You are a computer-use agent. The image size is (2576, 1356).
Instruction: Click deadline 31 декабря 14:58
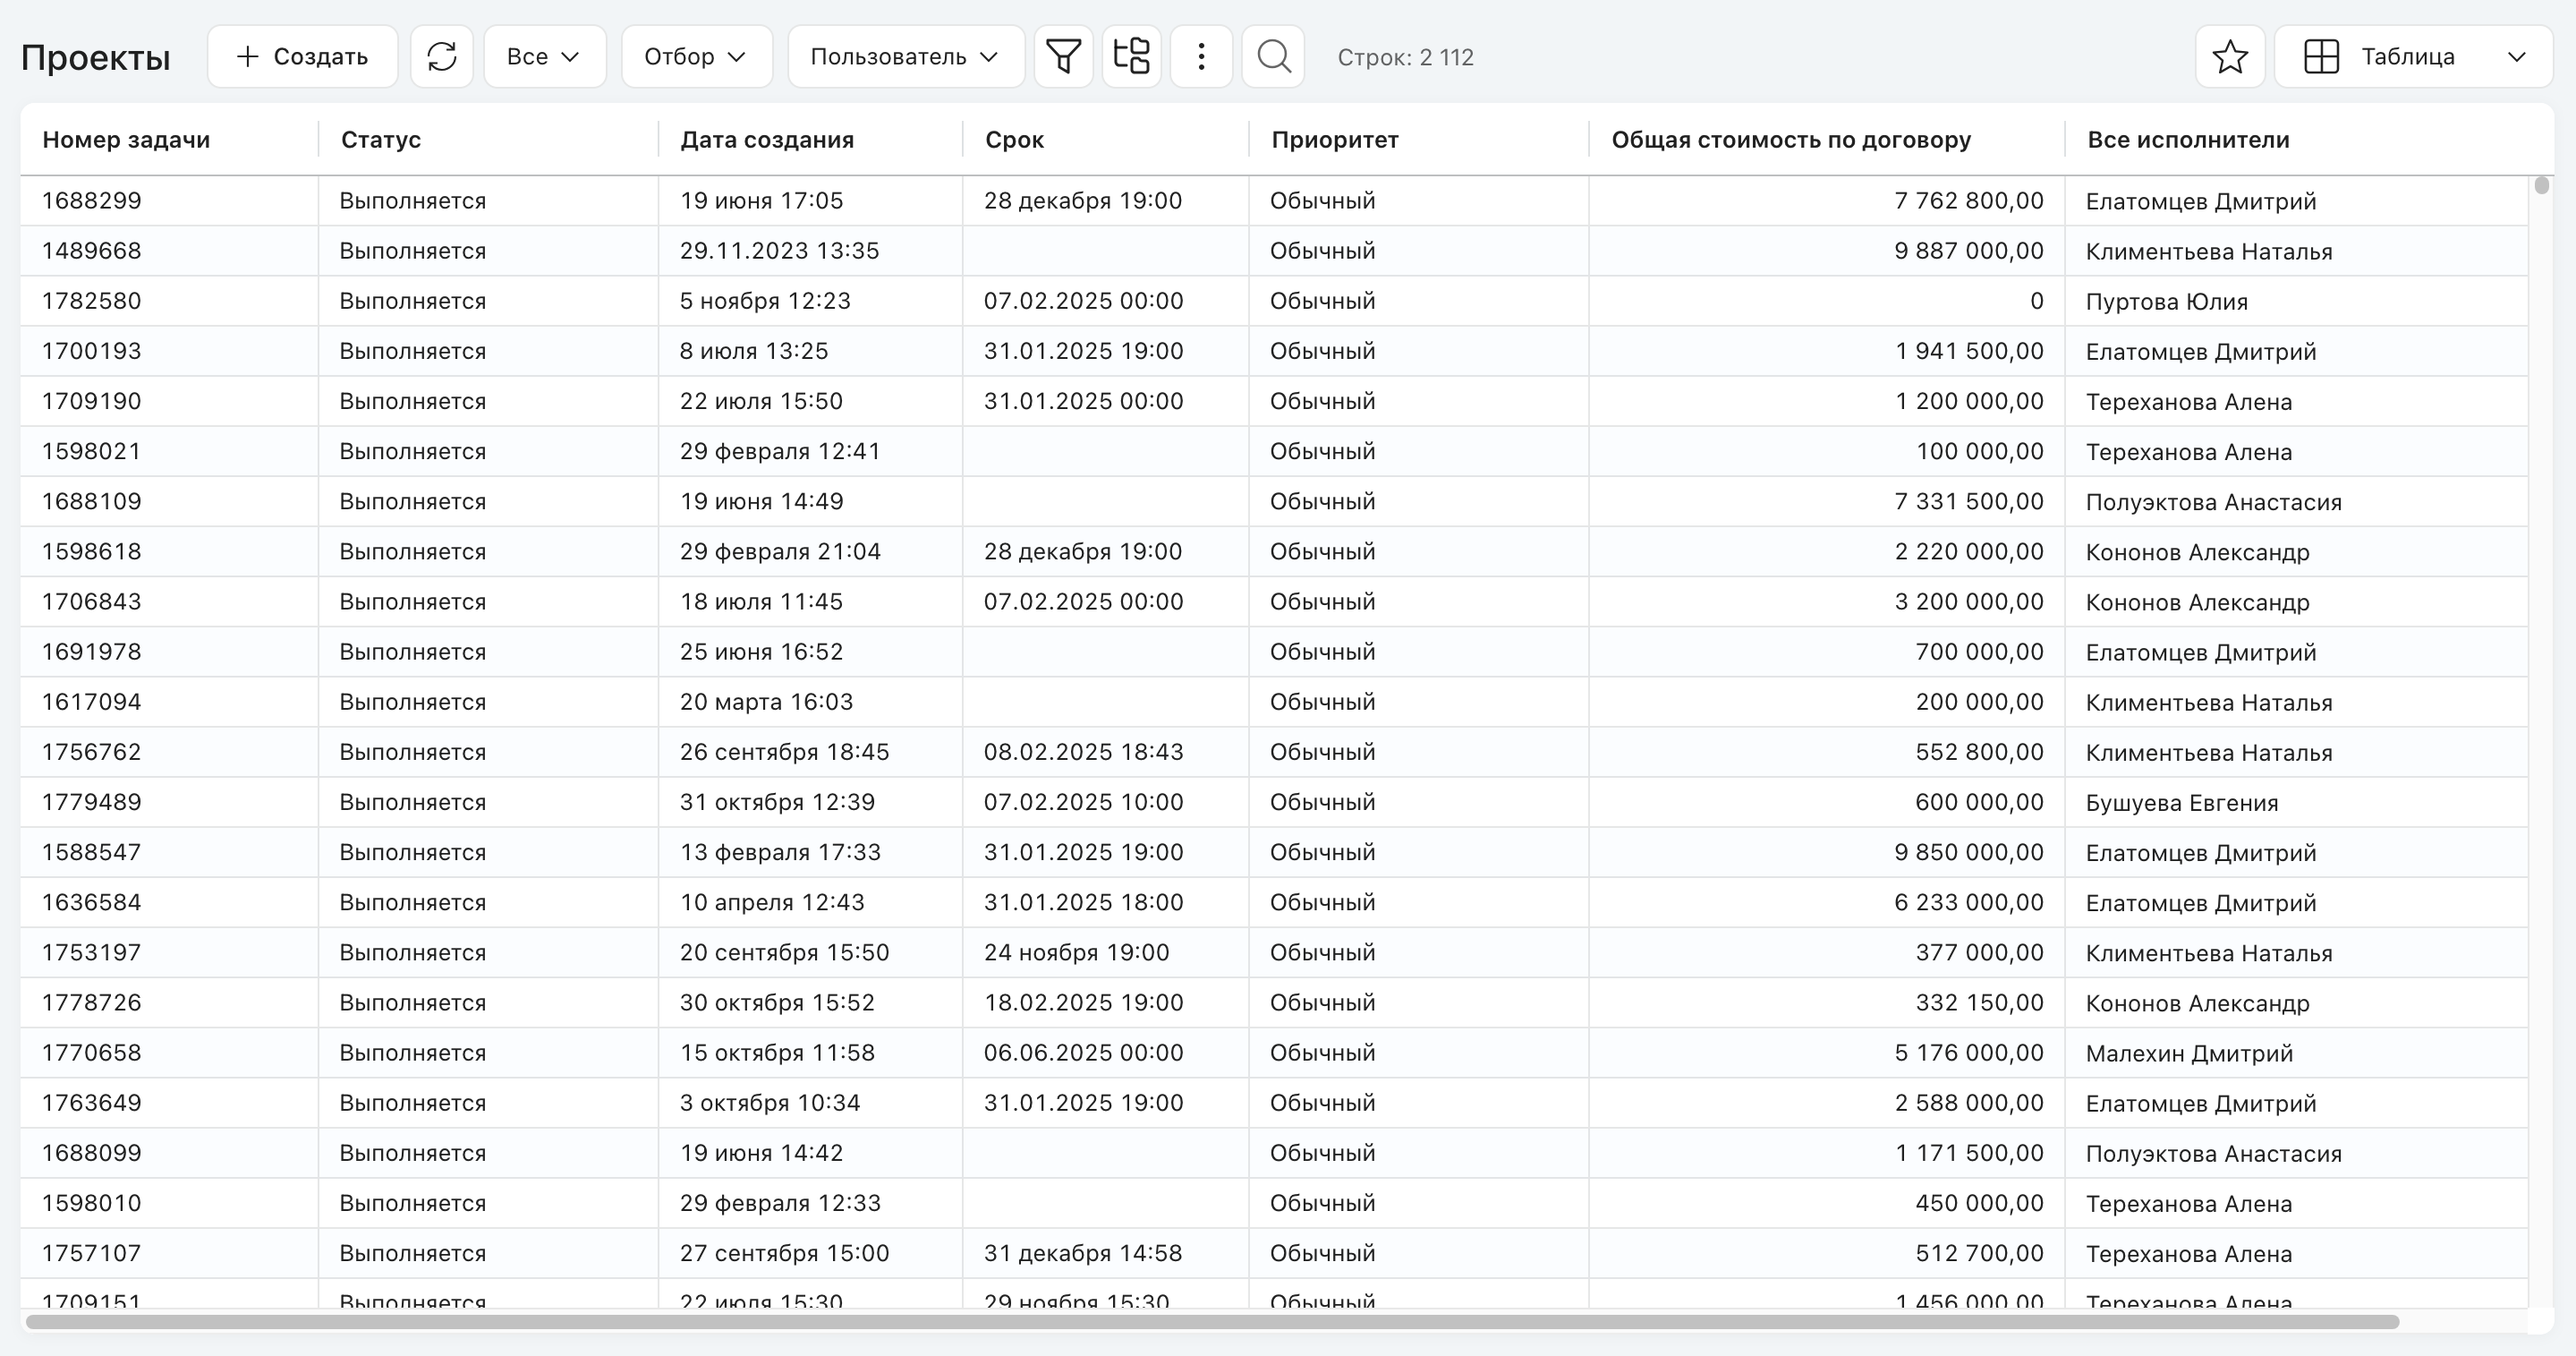click(1083, 1253)
